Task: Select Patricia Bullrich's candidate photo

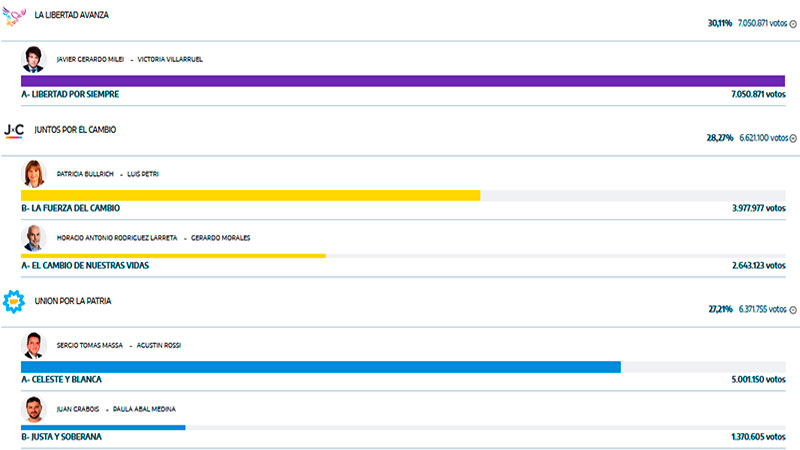Action: [34, 173]
